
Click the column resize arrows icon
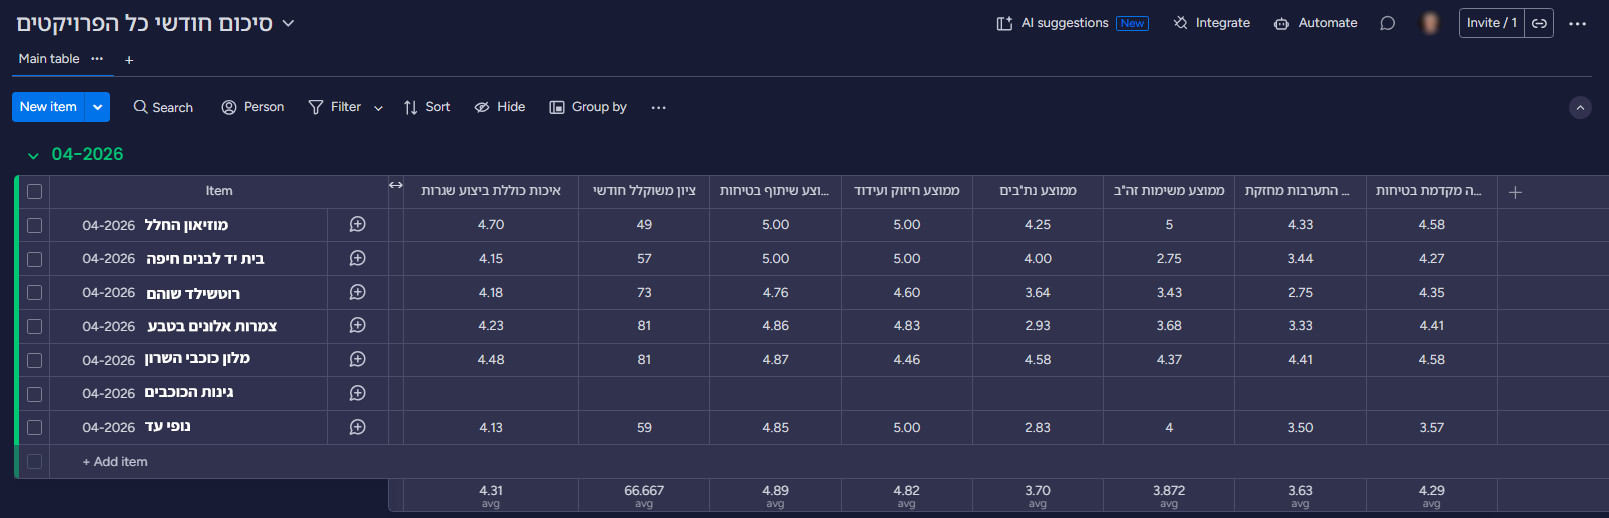396,185
